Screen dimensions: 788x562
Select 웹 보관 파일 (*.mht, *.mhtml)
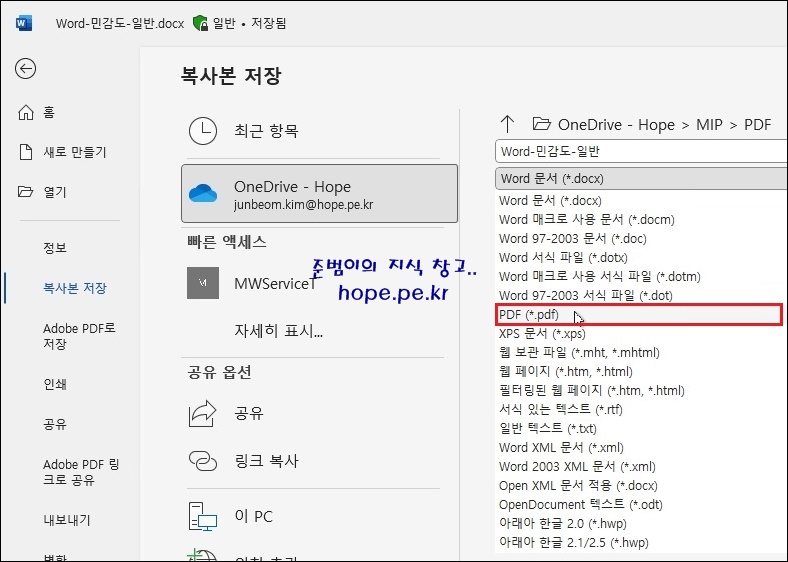pos(579,353)
